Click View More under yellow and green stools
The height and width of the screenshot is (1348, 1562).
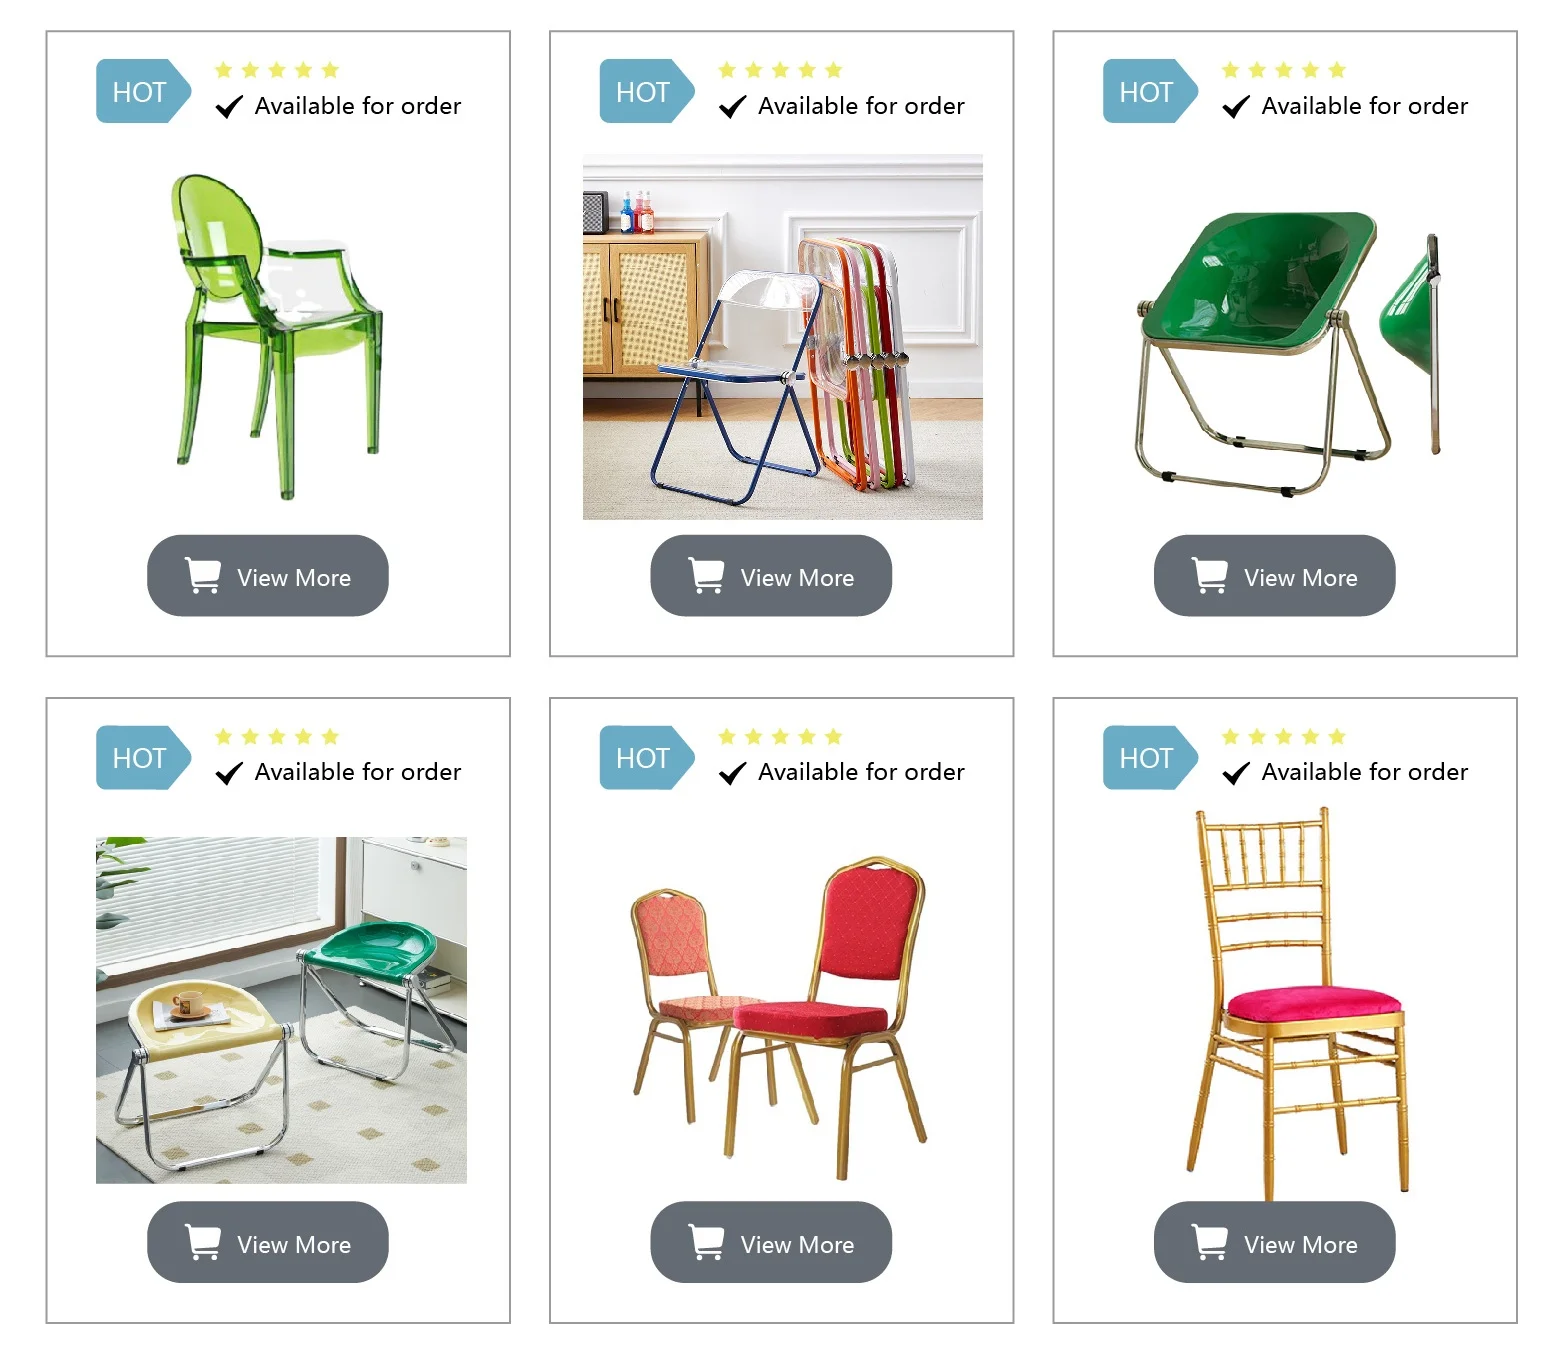[x=268, y=1242]
